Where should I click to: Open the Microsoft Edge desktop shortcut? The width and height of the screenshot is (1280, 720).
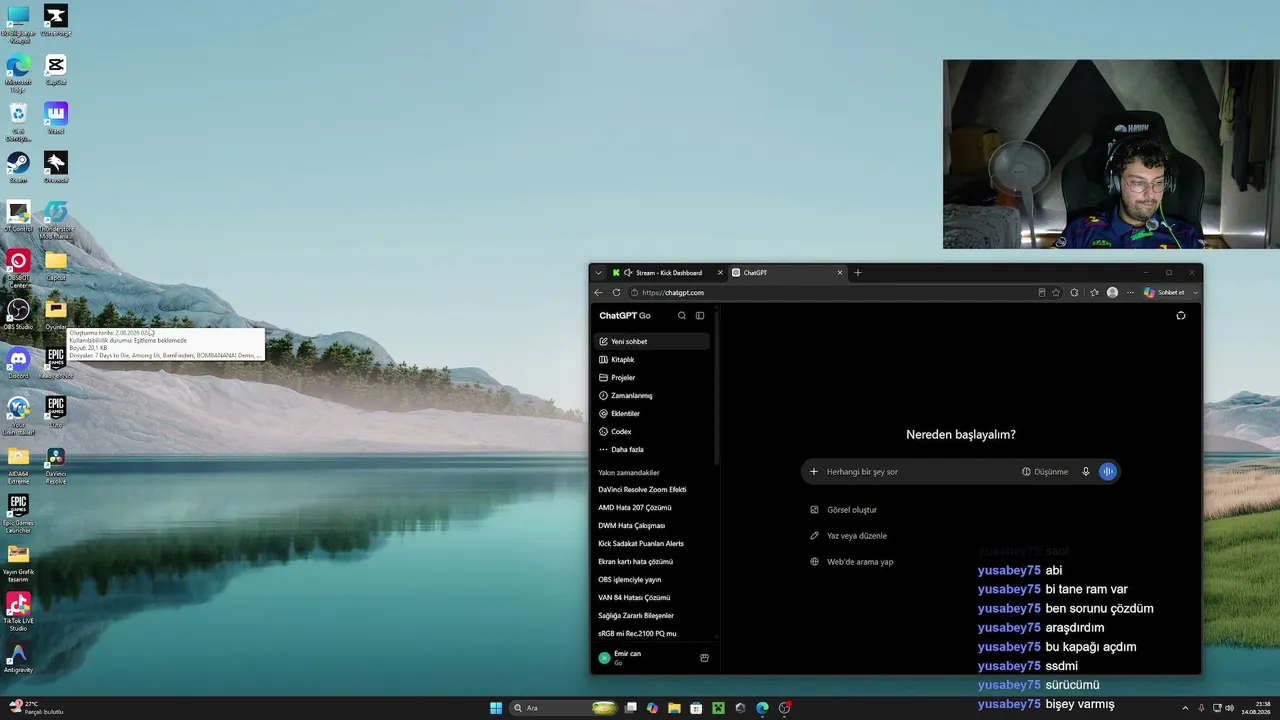[x=18, y=72]
